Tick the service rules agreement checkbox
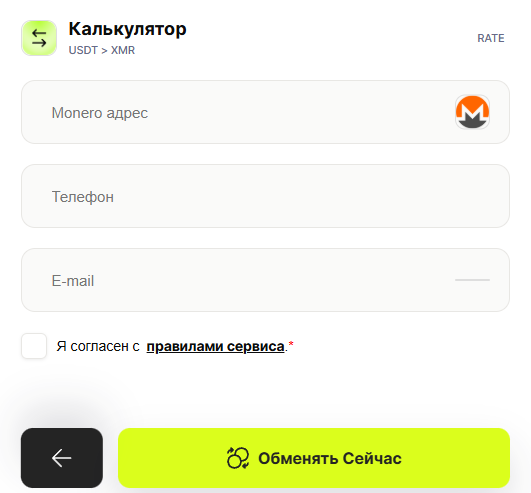This screenshot has width=531, height=493. [34, 346]
